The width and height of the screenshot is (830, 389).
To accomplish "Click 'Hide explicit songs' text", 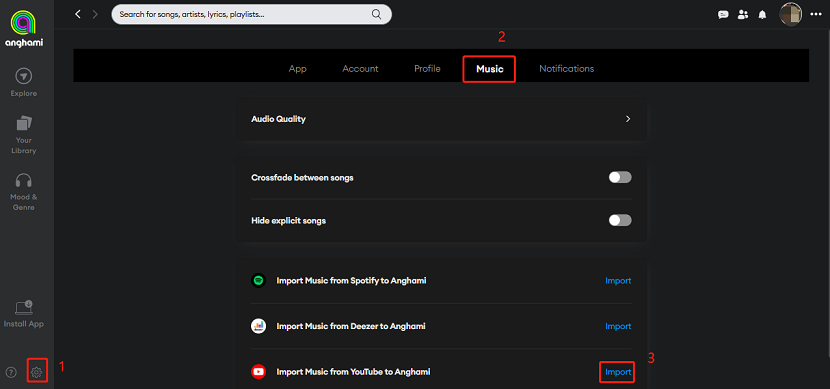I will point(288,220).
